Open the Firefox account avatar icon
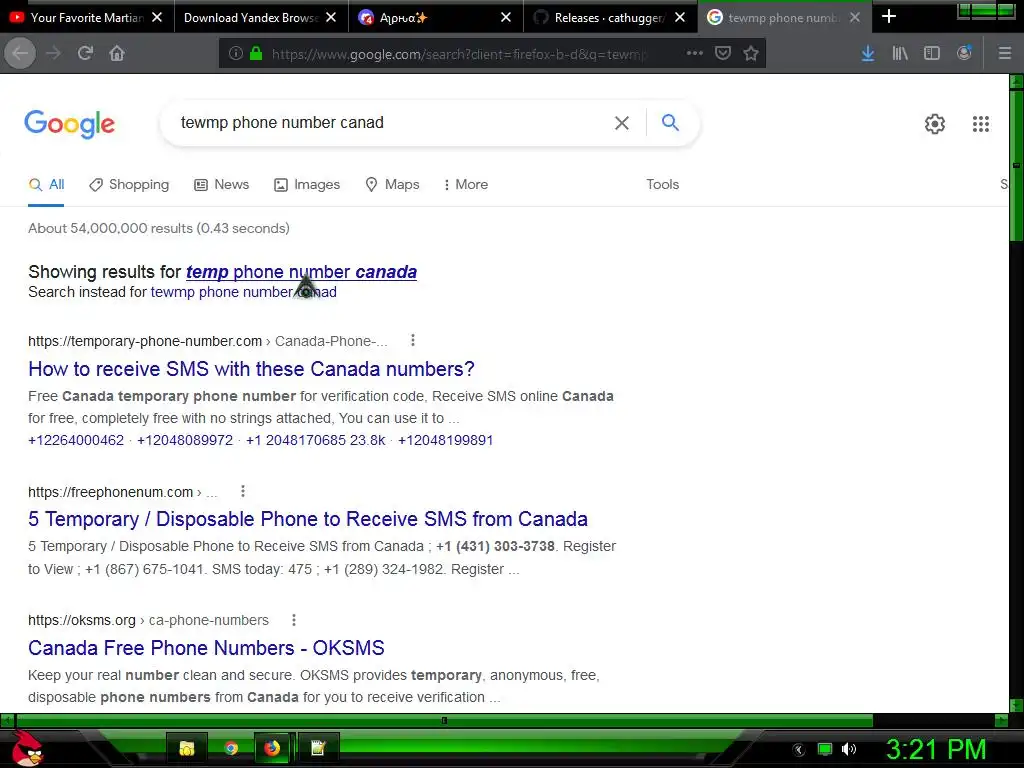The image size is (1024, 768). tap(965, 54)
